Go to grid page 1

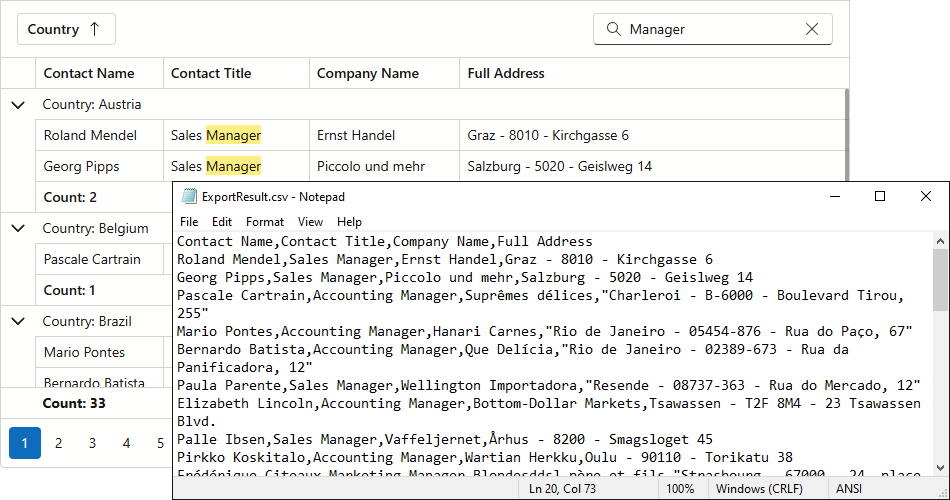[25, 443]
